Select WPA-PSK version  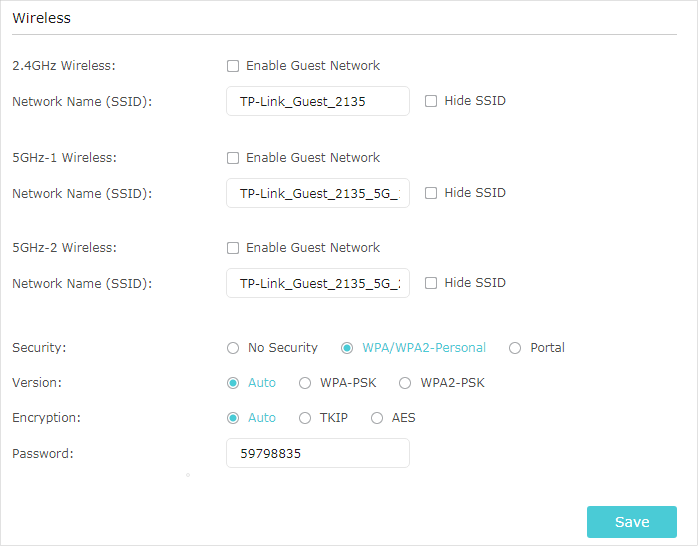click(304, 383)
